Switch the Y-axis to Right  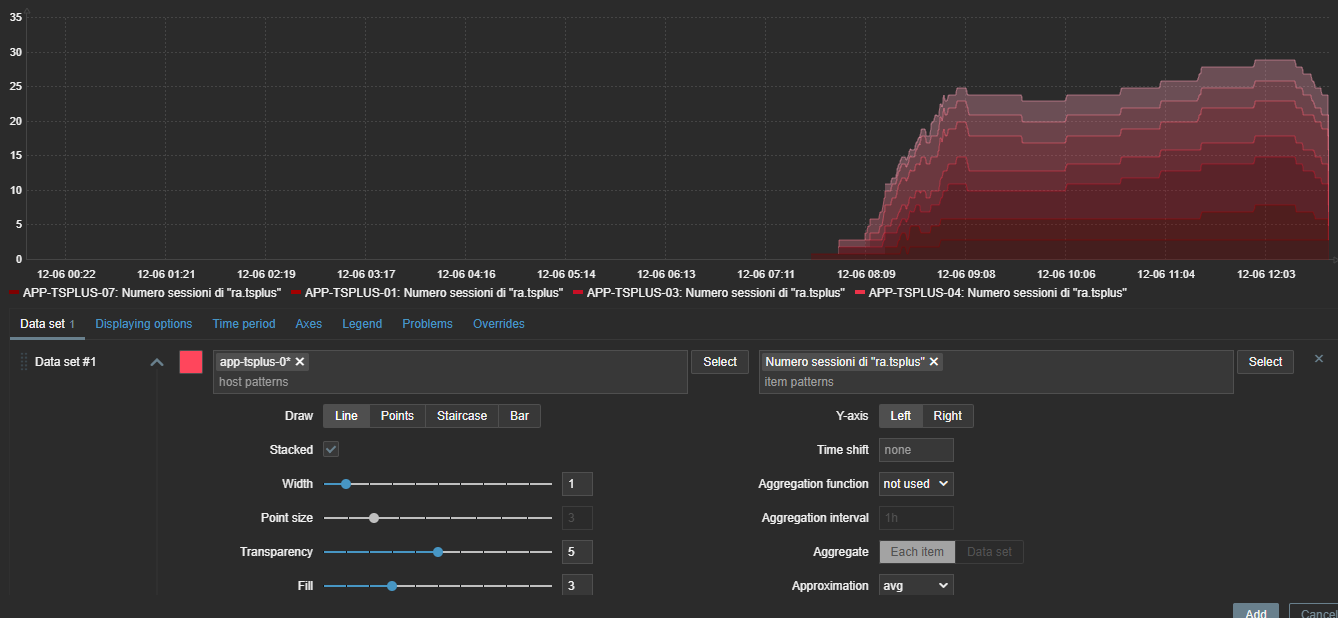(x=947, y=416)
